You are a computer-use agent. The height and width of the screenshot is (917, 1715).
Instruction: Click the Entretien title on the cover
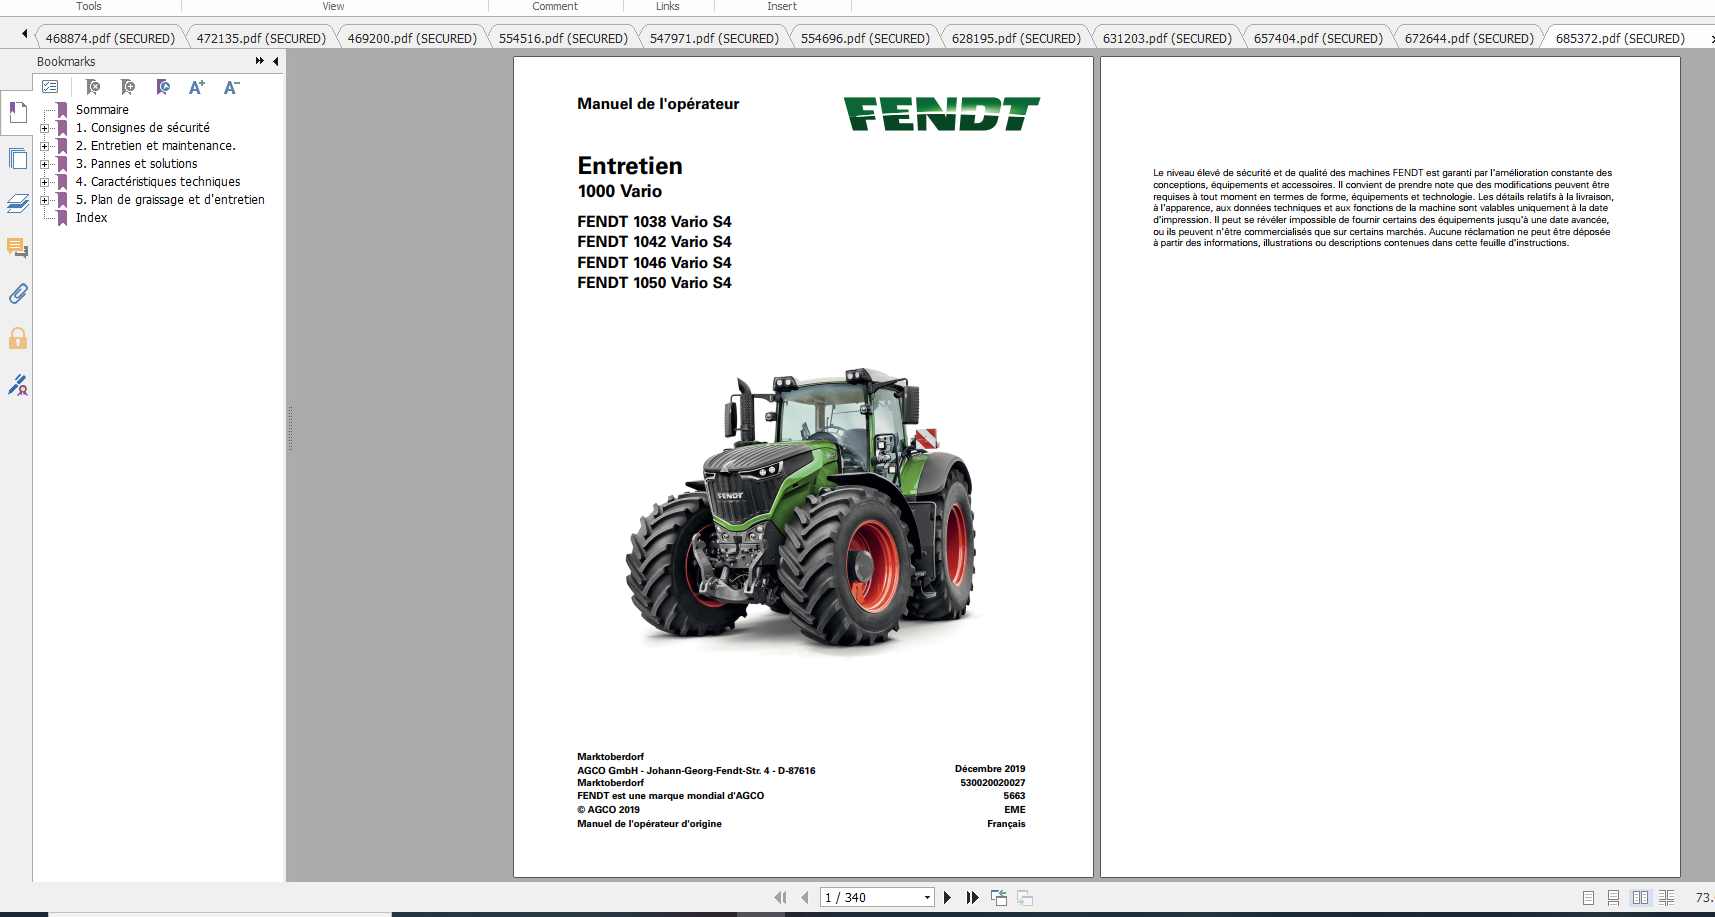tap(630, 166)
